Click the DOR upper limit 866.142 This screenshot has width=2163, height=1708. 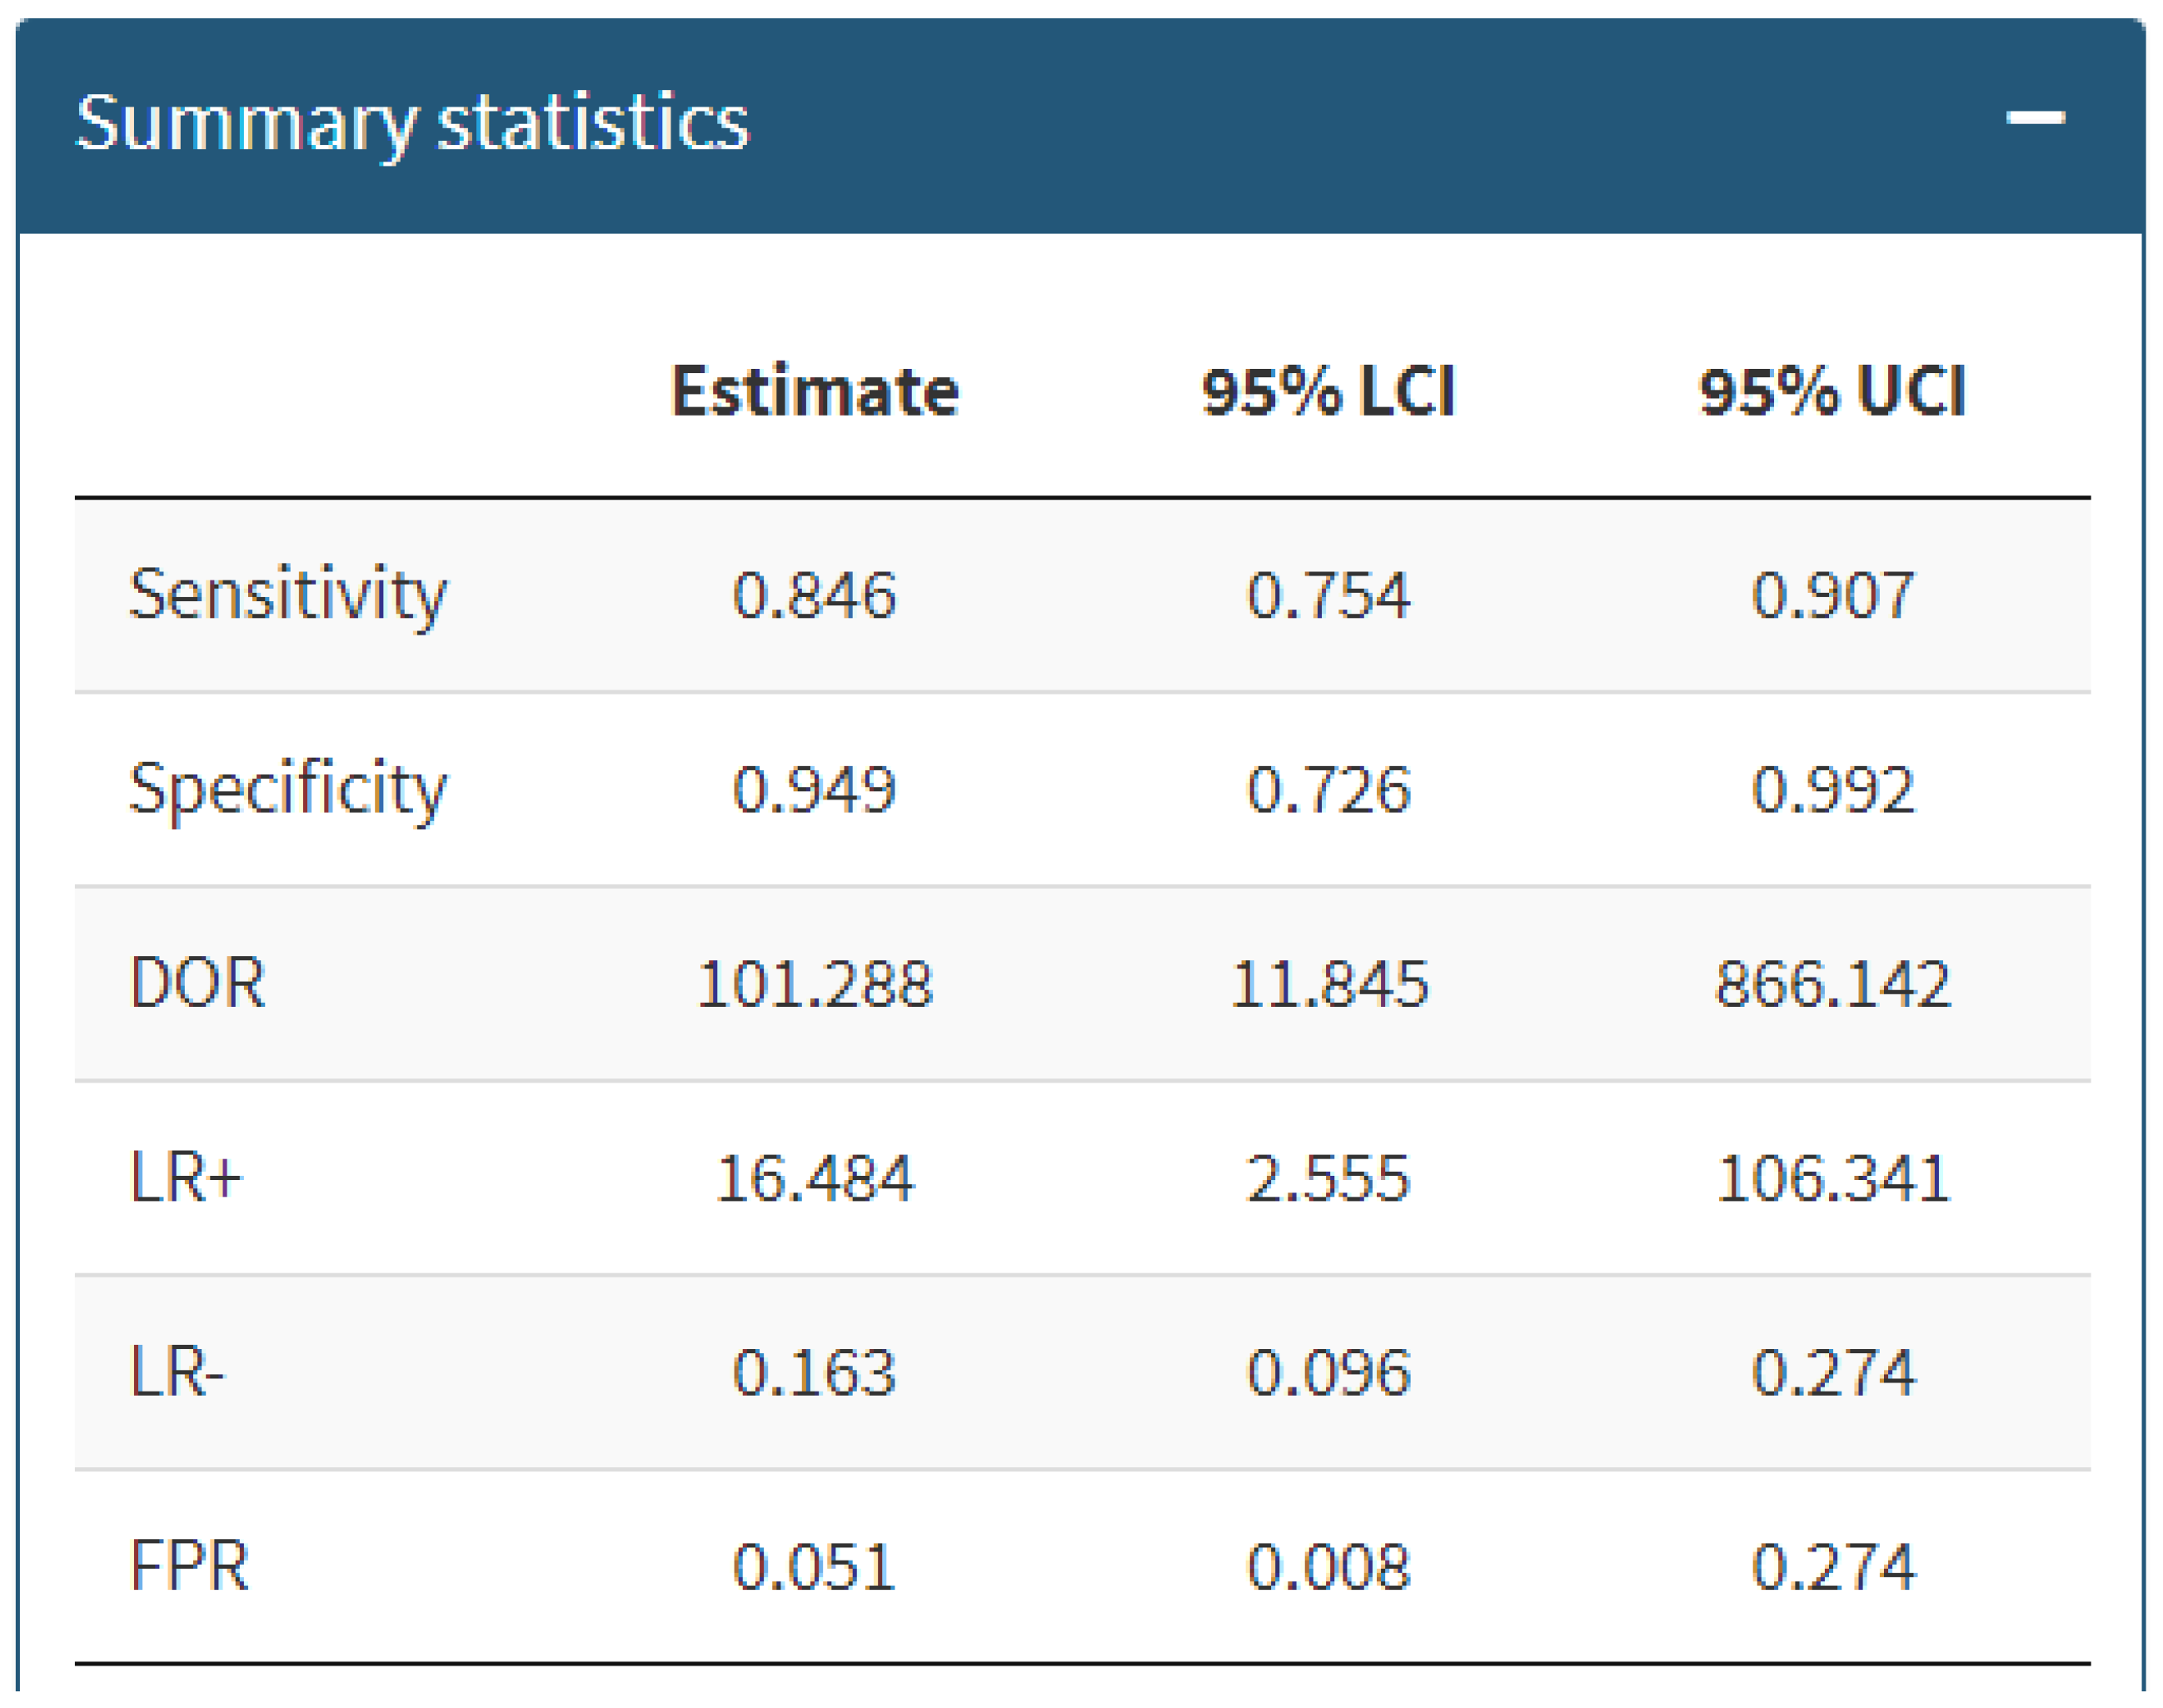(x=1832, y=984)
